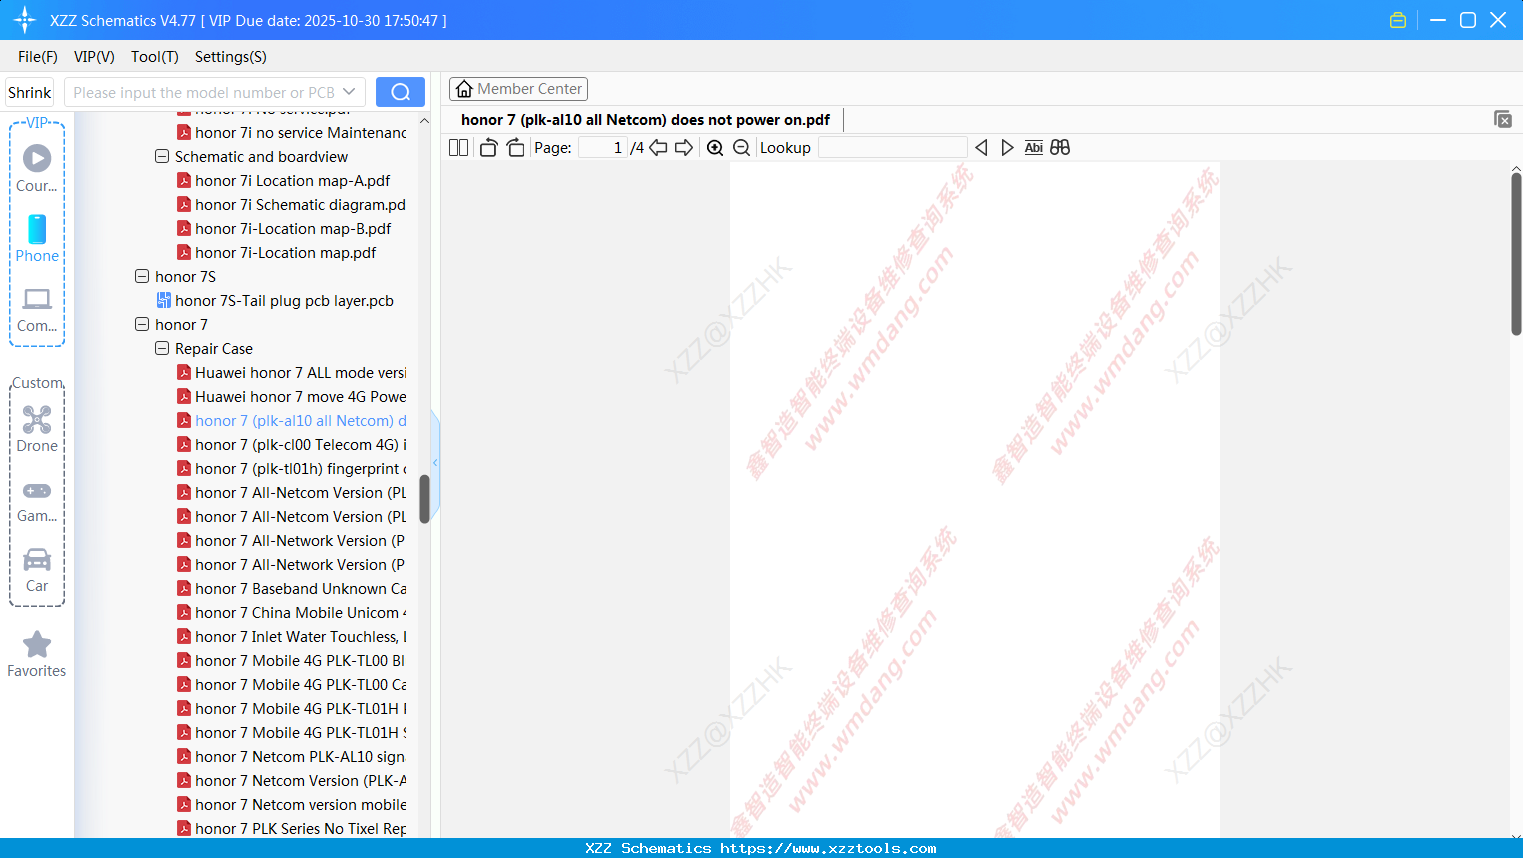Viewport: 1523px width, 858px height.
Task: Click the model number search field
Action: coord(206,92)
